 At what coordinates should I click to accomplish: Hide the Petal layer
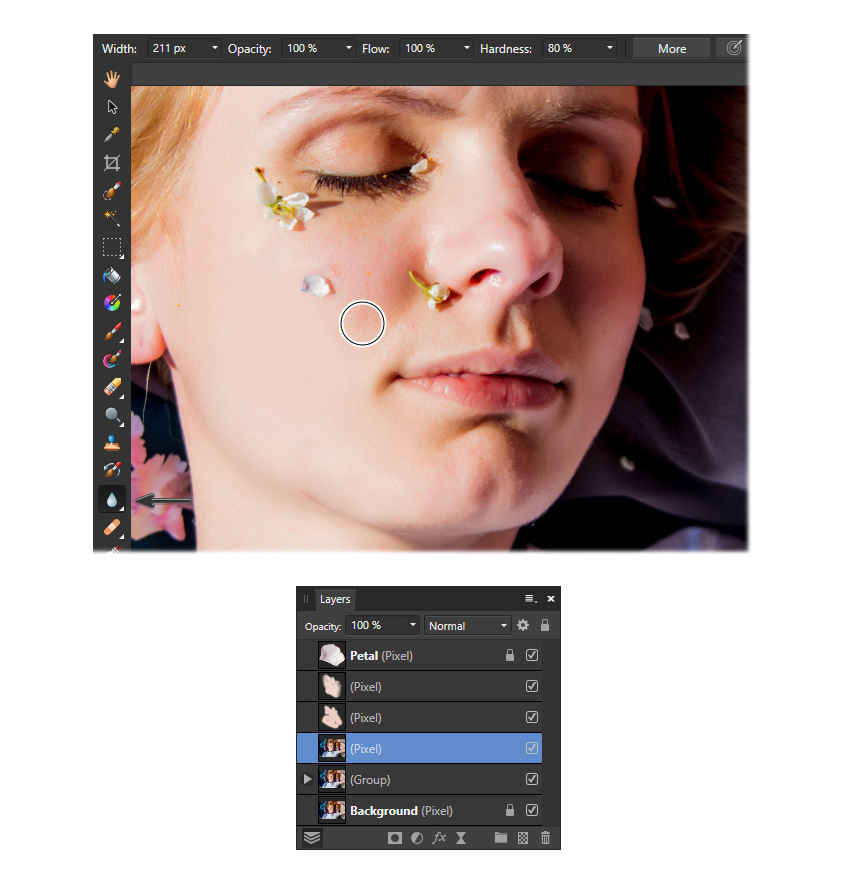(532, 655)
